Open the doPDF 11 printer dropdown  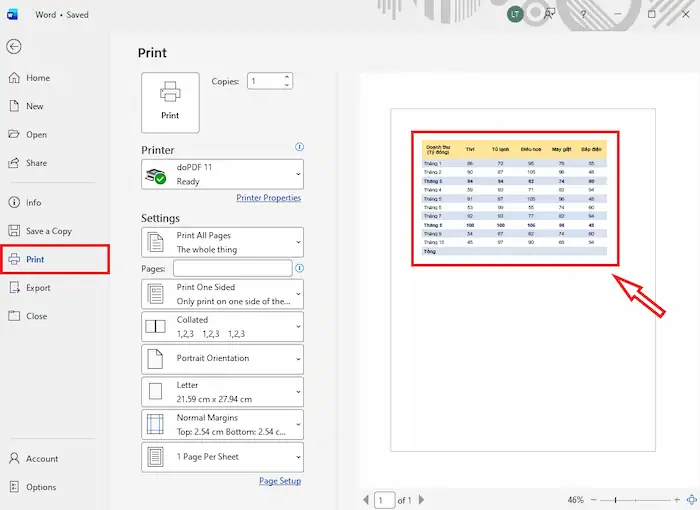coord(223,175)
